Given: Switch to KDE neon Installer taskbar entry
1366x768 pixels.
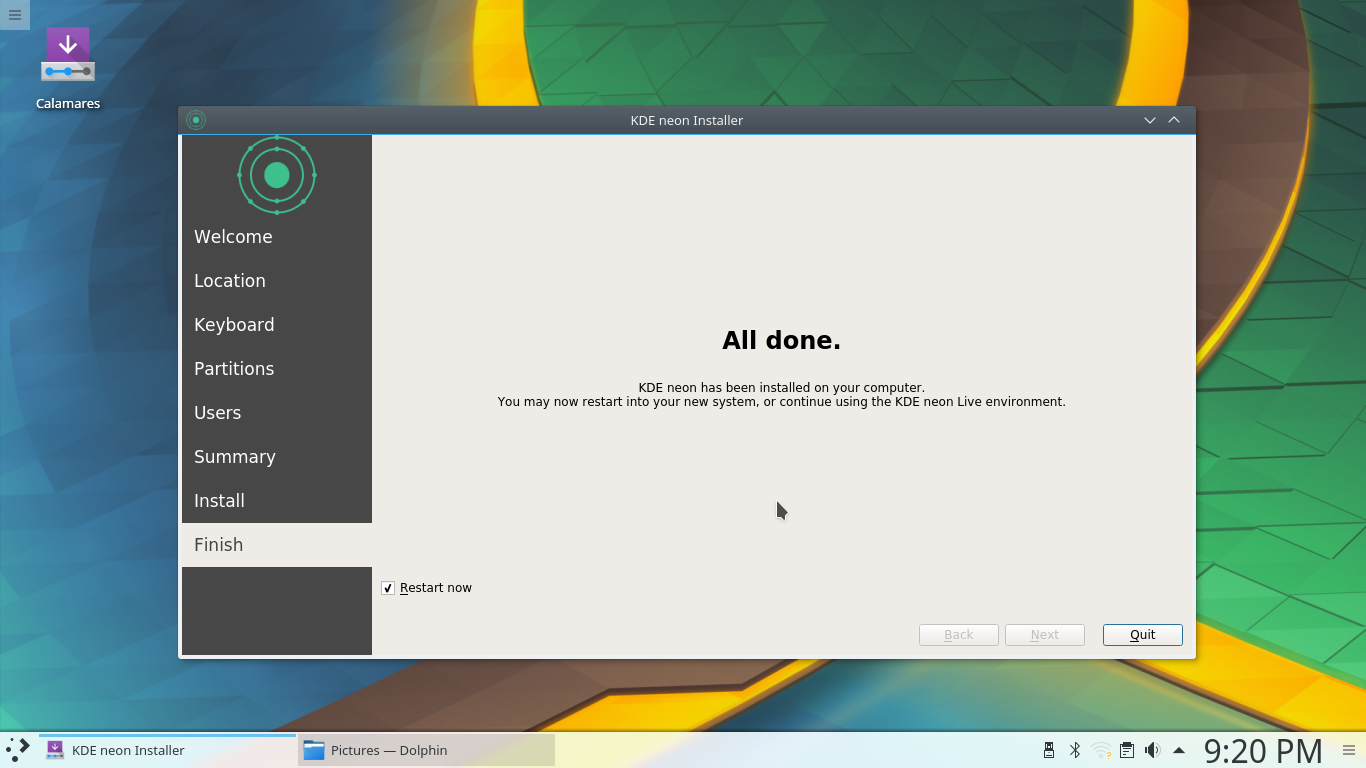Looking at the screenshot, I should (x=168, y=750).
